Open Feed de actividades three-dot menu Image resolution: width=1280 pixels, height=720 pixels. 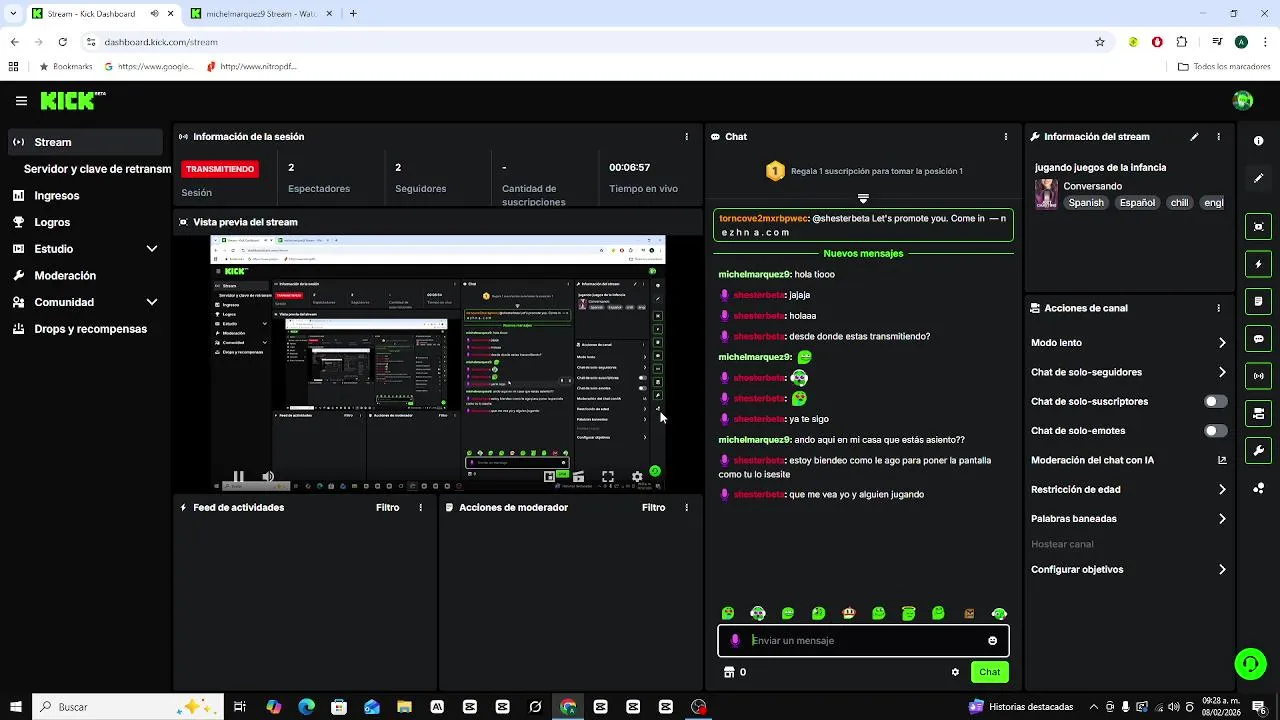click(x=420, y=508)
